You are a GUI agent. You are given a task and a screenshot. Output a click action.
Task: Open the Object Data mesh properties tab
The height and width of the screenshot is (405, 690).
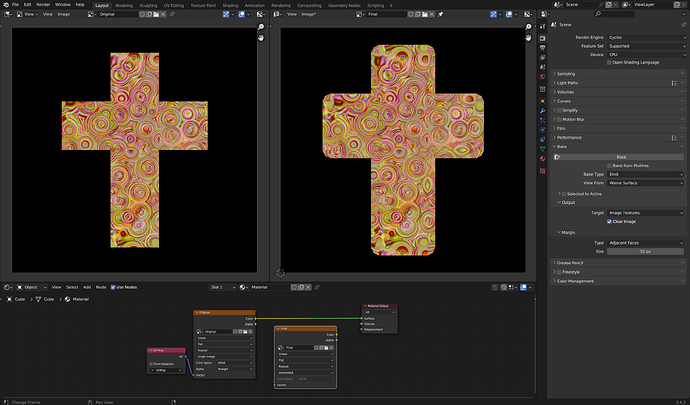tap(543, 149)
